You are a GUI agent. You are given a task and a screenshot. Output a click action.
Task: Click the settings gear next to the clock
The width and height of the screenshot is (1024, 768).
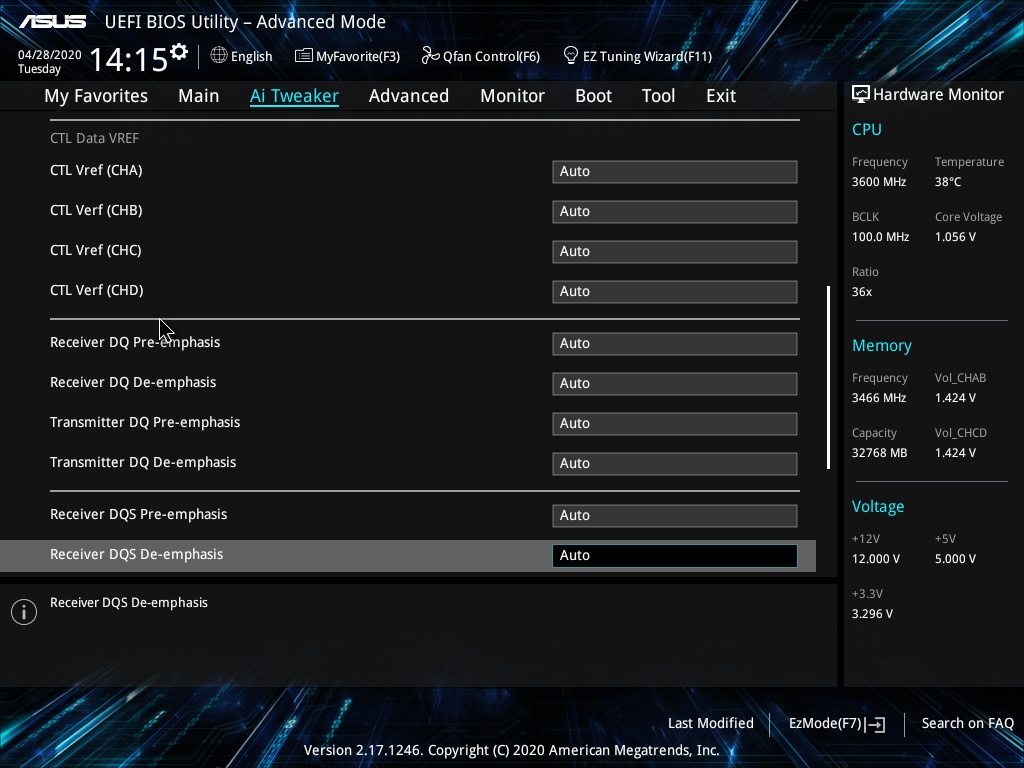tap(179, 52)
